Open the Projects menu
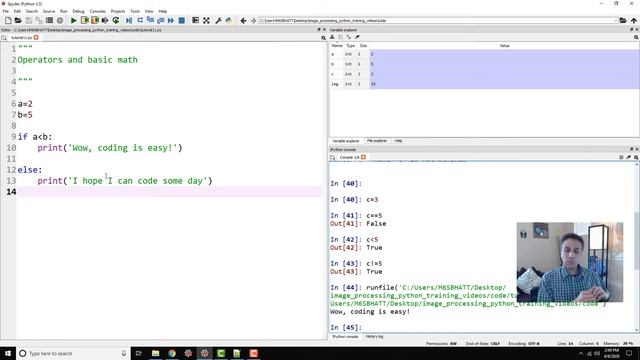 click(118, 11)
